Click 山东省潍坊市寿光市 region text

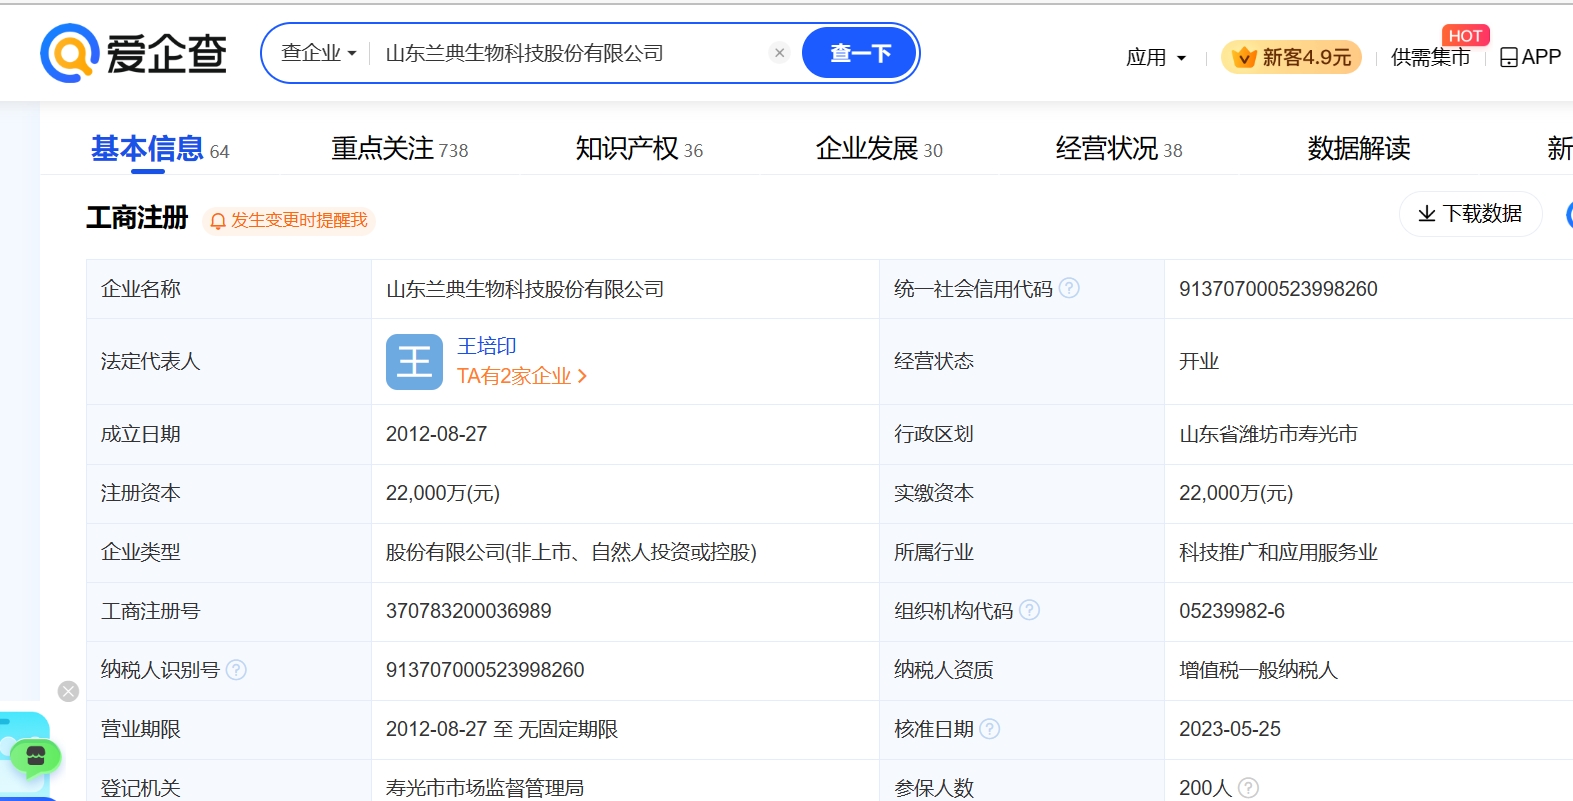pos(1268,434)
